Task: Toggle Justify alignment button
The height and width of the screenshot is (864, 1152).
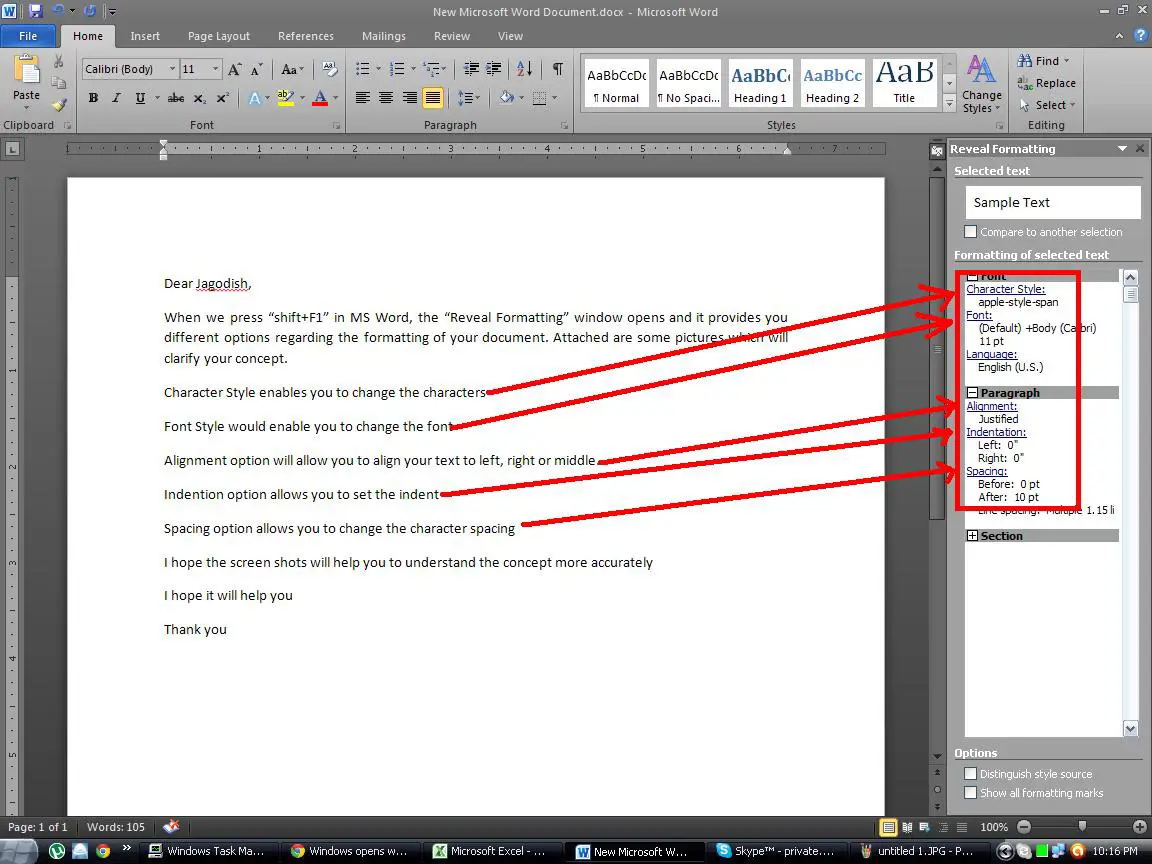Action: (433, 98)
